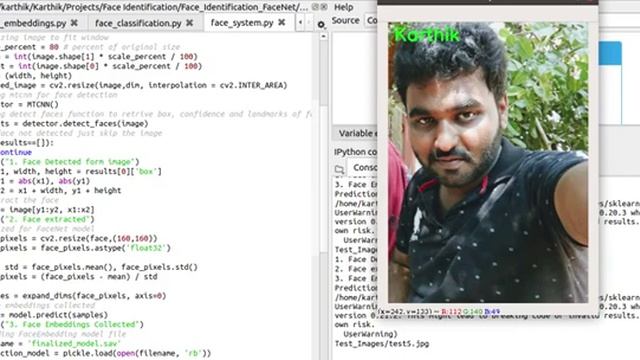The image size is (640, 360).
Task: Click the Source label in Help pane
Action: point(346,20)
